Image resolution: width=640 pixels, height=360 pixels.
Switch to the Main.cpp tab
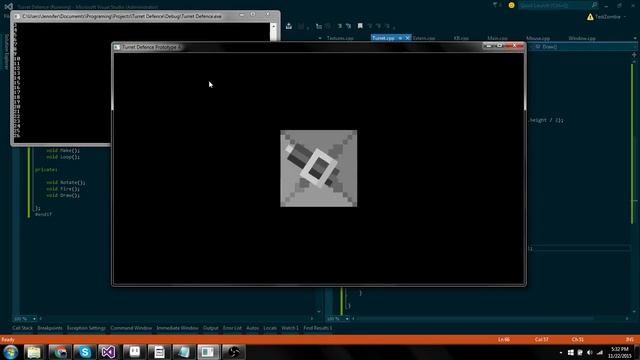tap(497, 38)
